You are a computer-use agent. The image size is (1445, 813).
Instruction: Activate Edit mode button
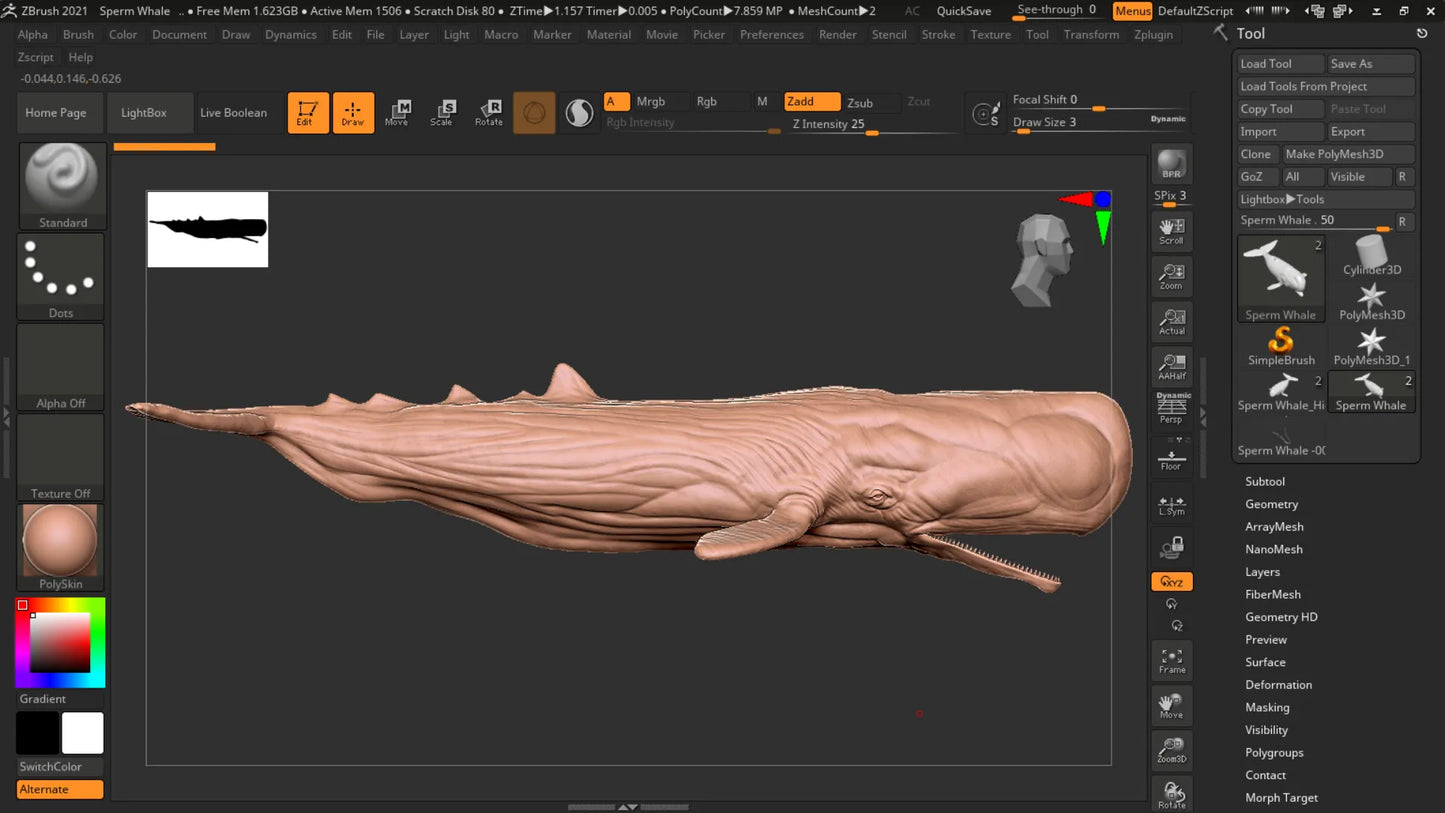coord(308,112)
